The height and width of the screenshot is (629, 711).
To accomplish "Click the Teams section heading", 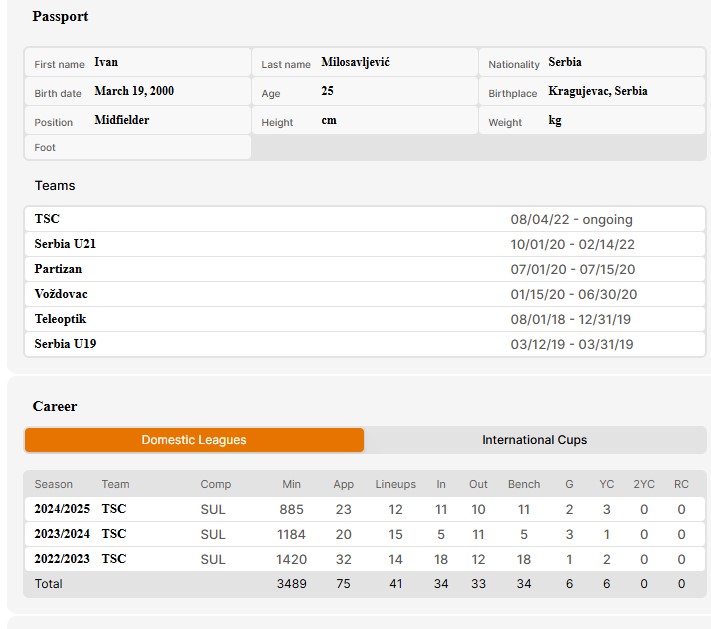I will [55, 185].
